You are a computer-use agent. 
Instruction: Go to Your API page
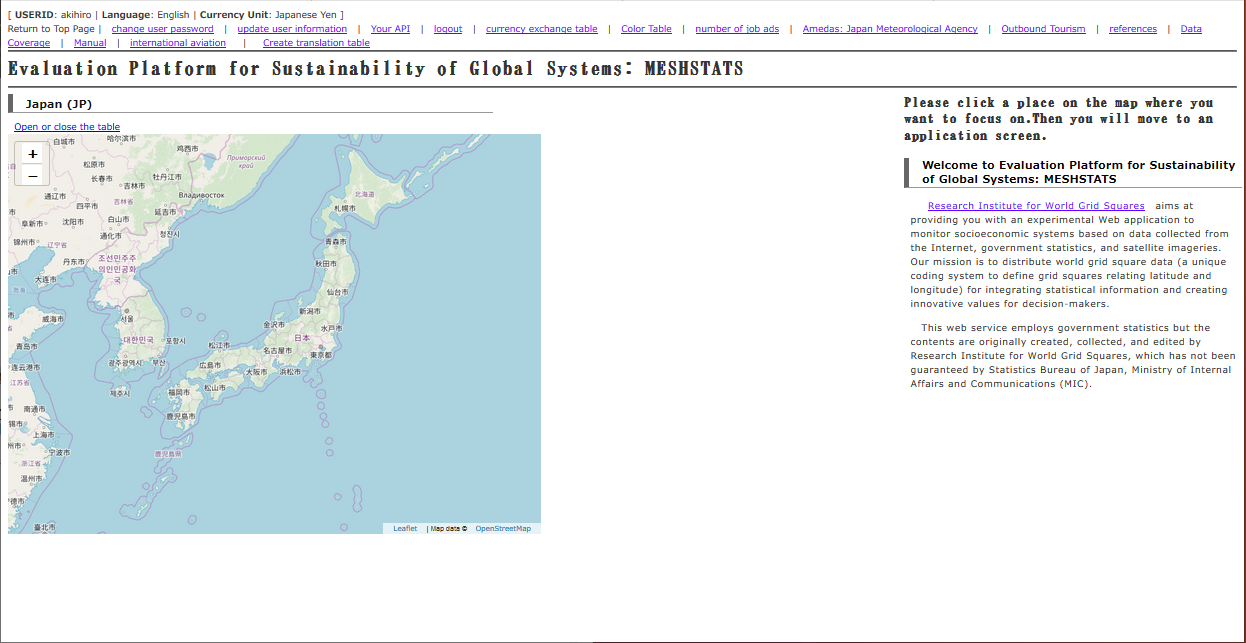click(390, 29)
